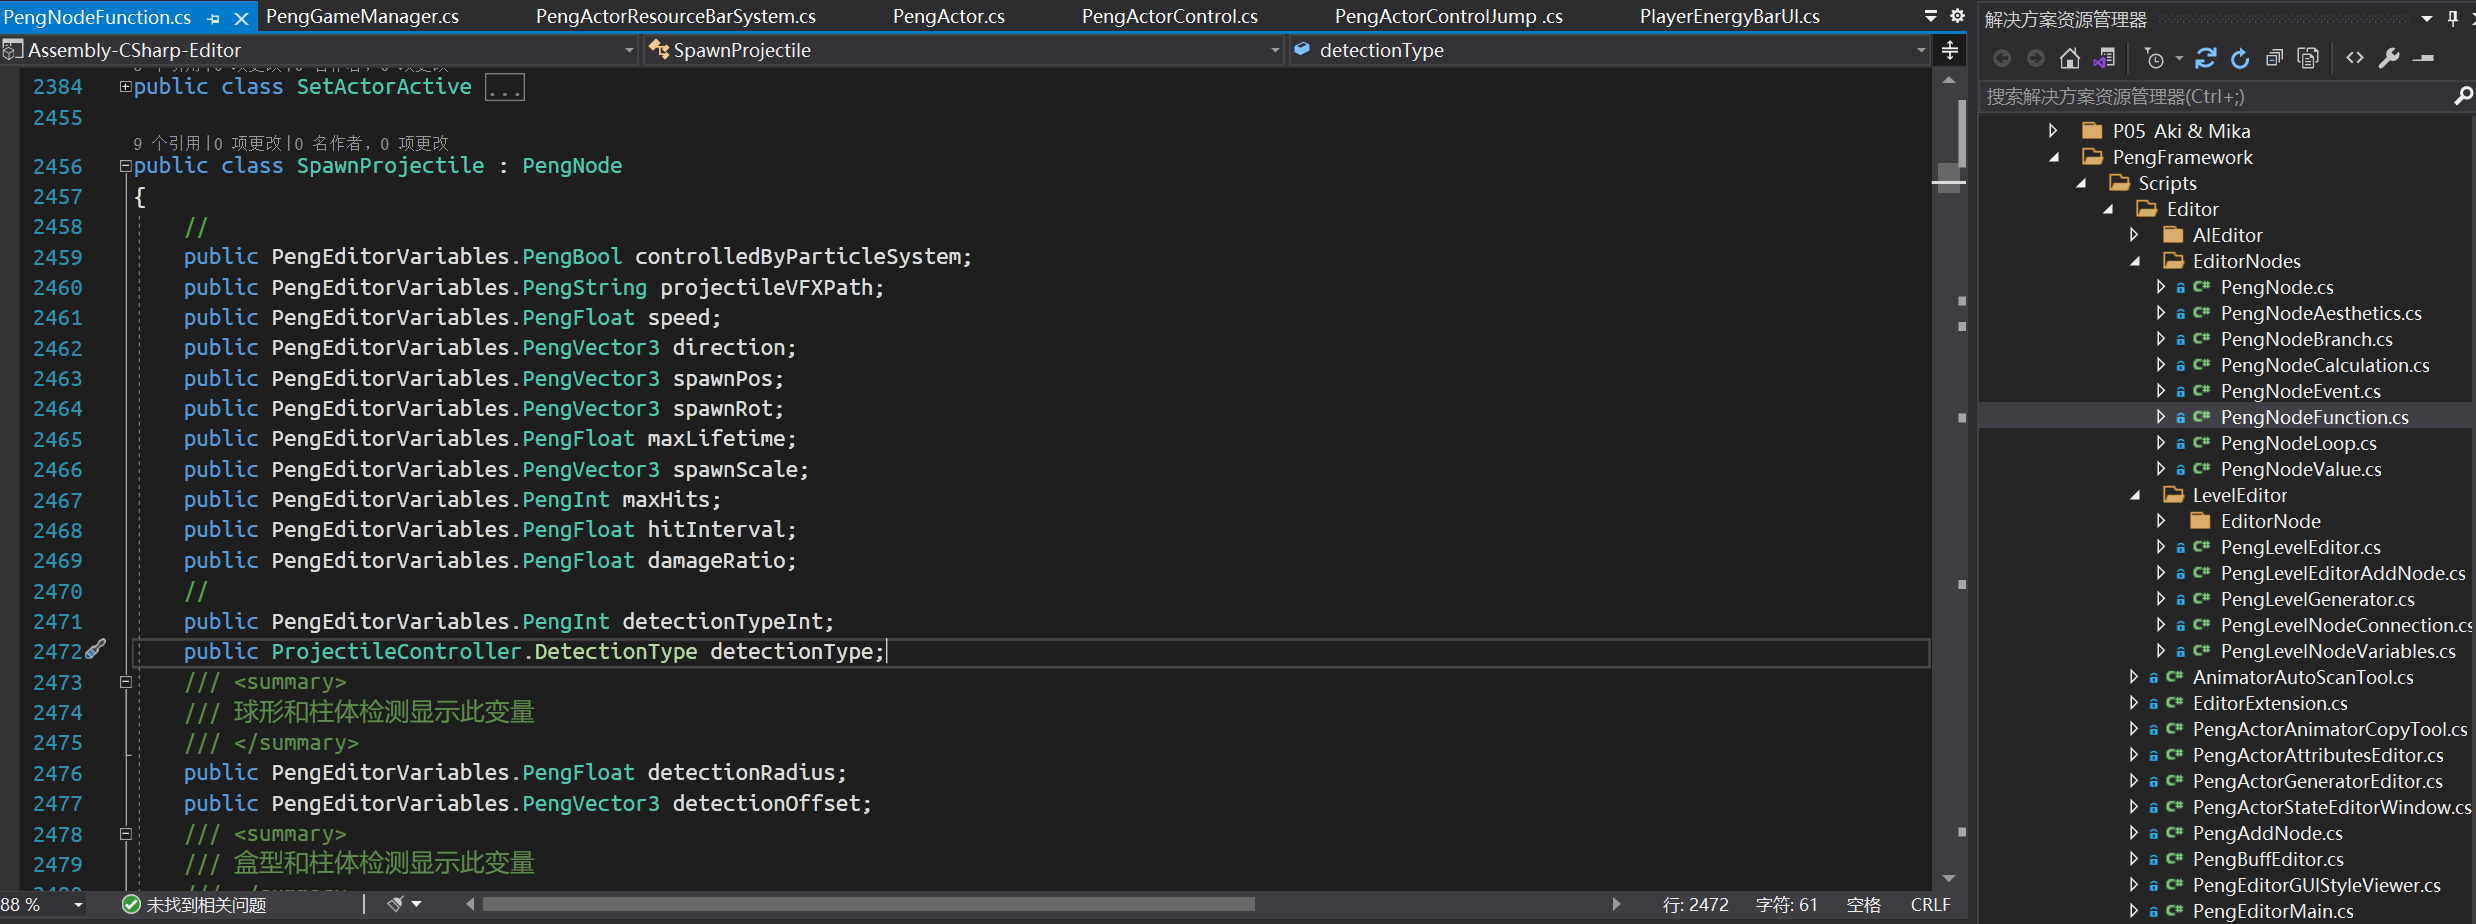Screen dimensions: 2476x924
Task: Collapse all items in Solution Explorer
Action: pyautogui.click(x=2274, y=59)
